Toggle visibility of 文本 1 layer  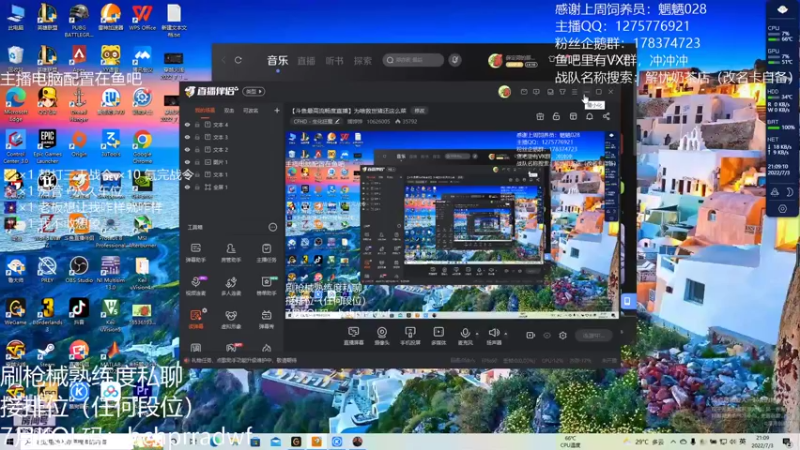pyautogui.click(x=187, y=174)
